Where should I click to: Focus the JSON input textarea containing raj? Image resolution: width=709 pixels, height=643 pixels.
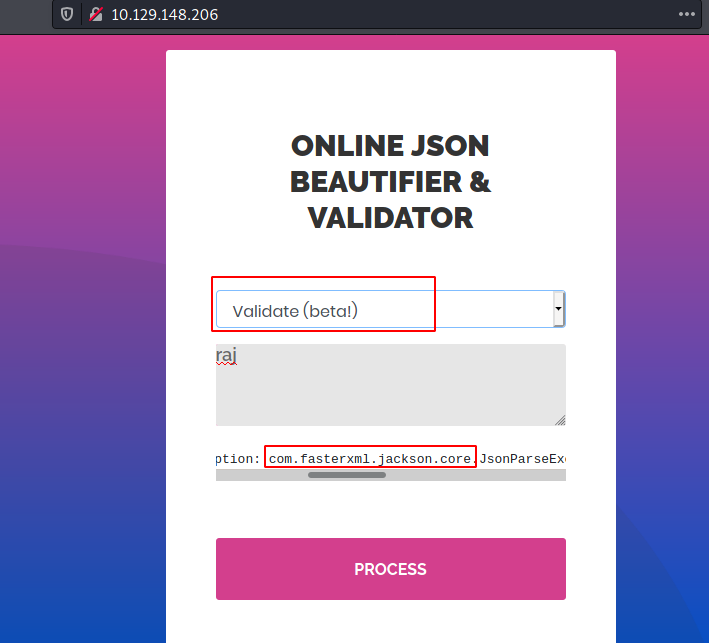[x=391, y=385]
